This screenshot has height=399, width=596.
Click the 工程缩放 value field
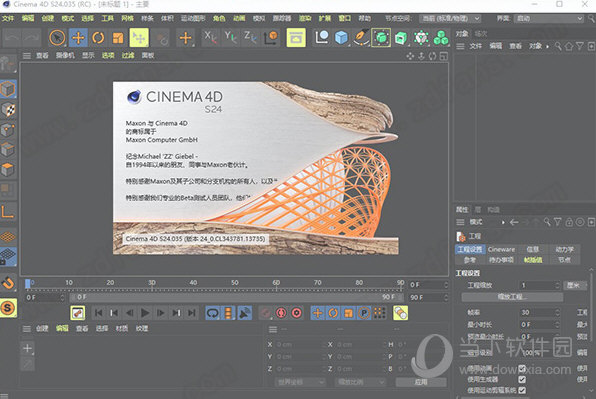coord(539,285)
